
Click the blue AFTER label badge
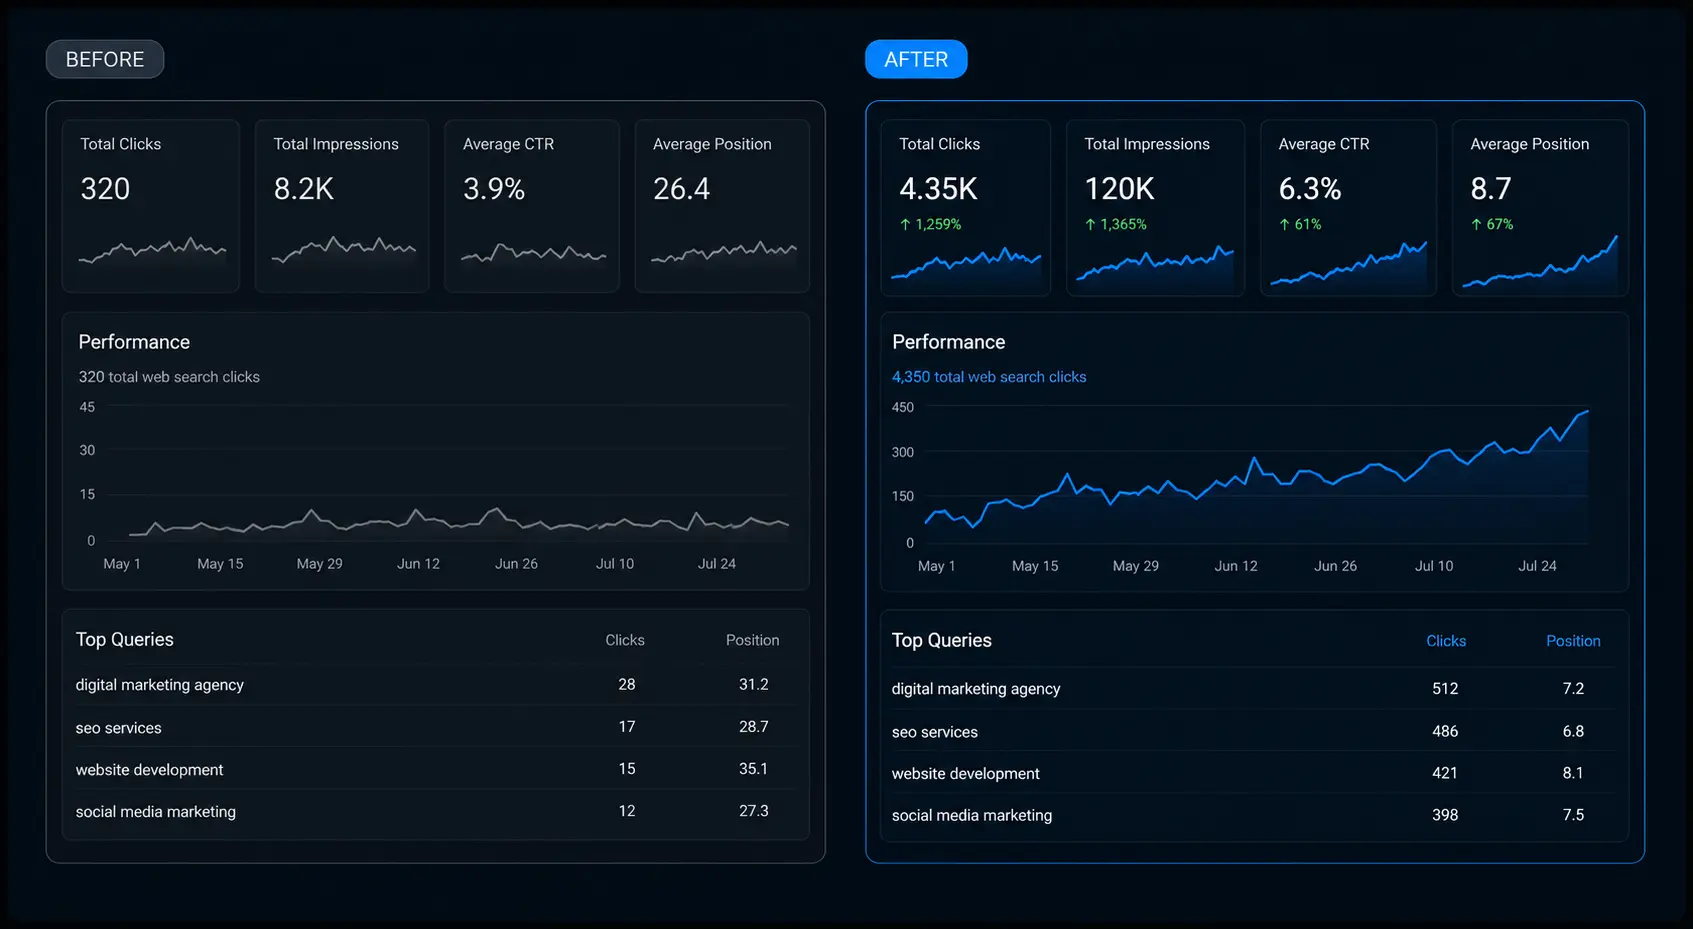[x=916, y=59]
